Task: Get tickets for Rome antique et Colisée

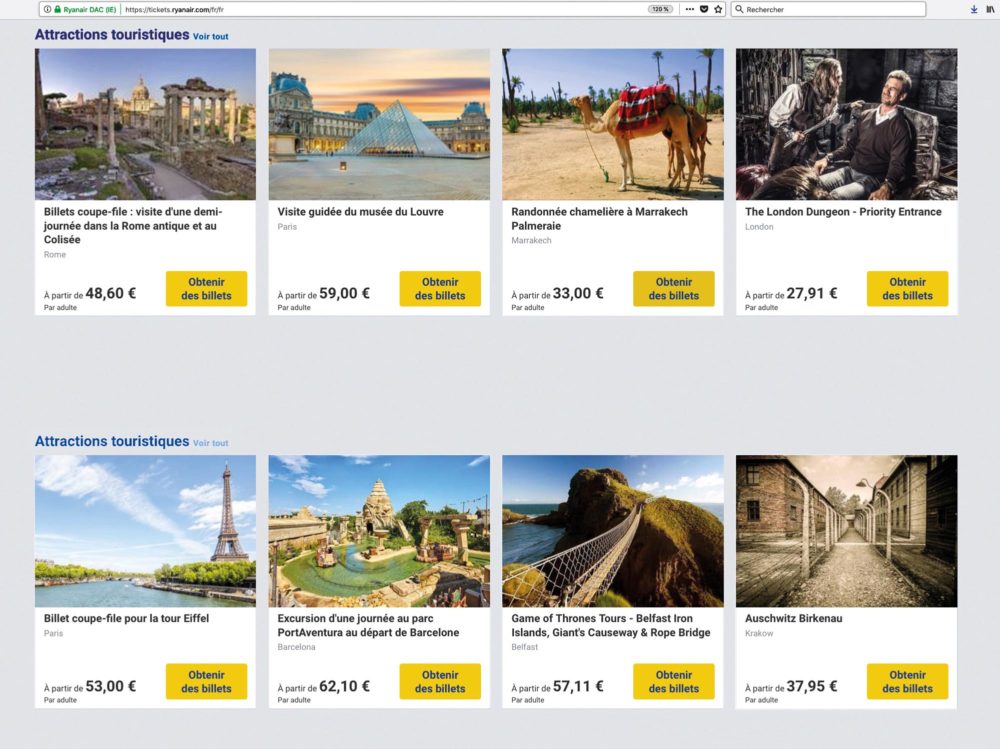Action: [x=206, y=289]
